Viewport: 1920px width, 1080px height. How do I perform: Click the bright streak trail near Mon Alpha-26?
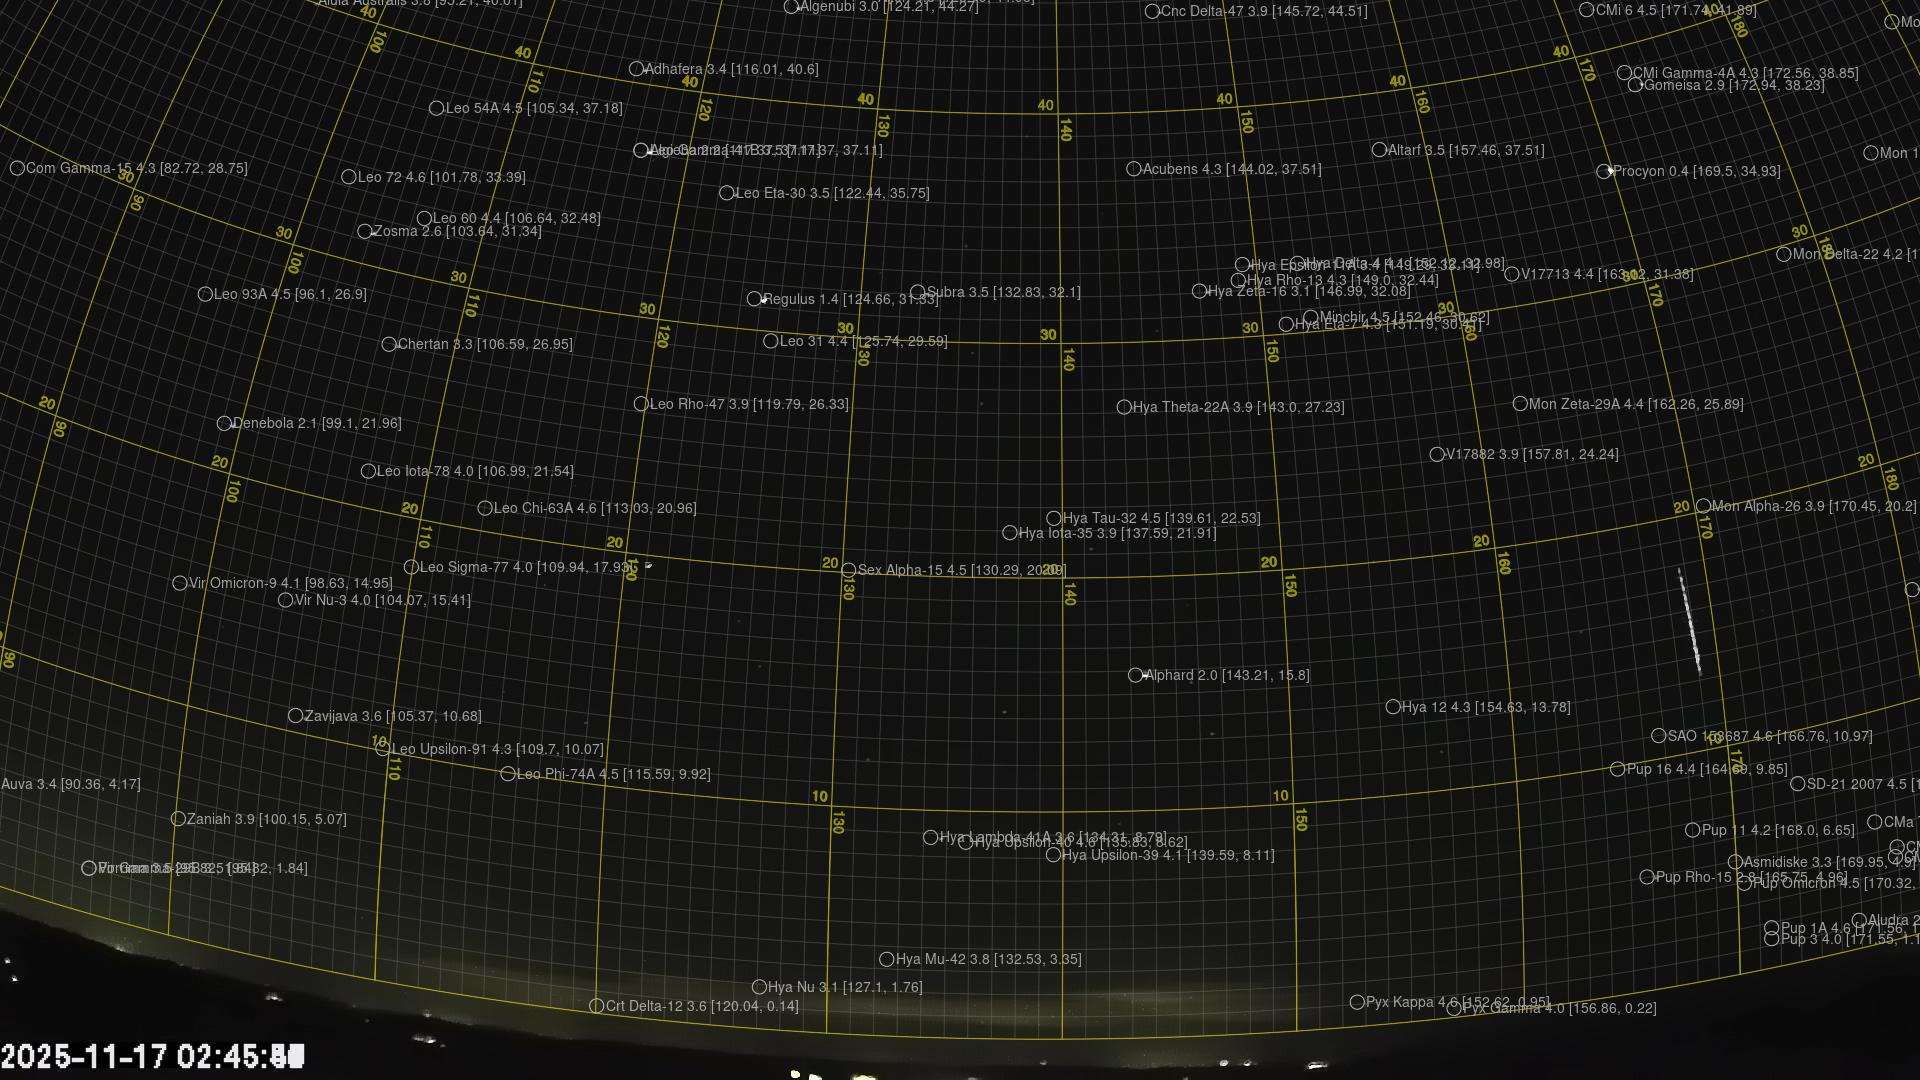tap(1689, 622)
